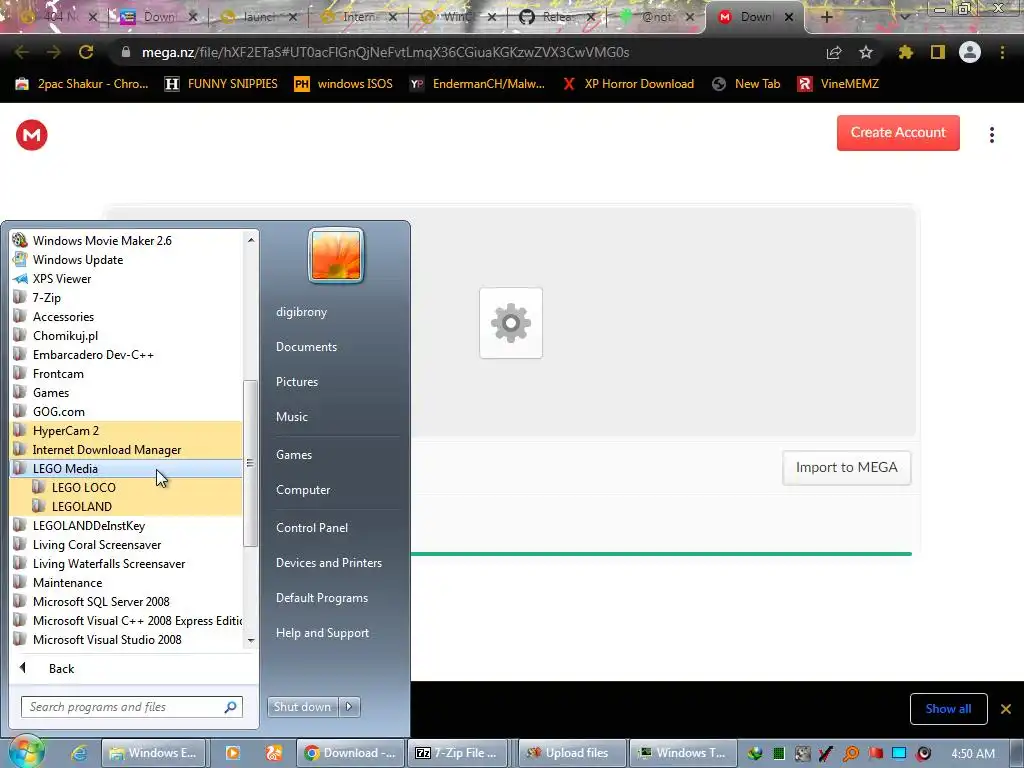Expand the LEGO LOCO subfolder

tap(126, 487)
